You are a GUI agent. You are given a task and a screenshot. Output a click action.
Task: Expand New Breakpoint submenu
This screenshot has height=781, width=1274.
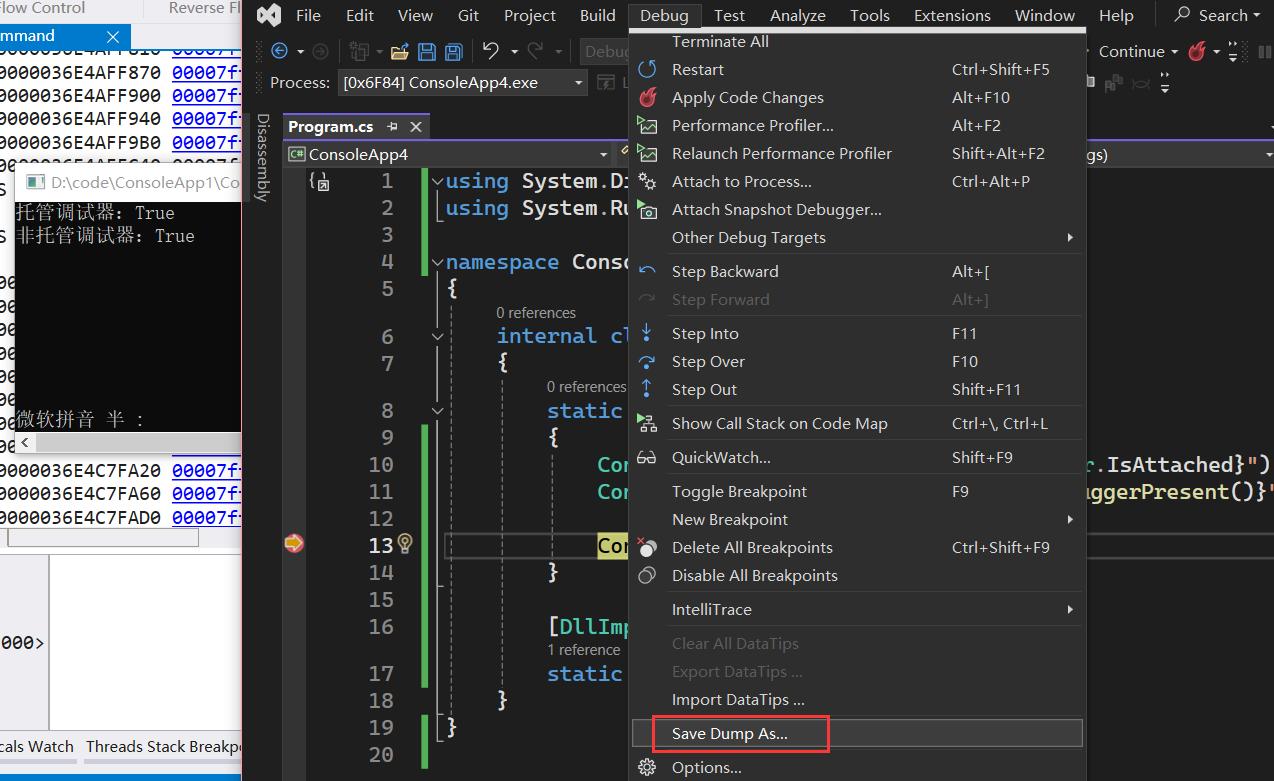coord(857,519)
